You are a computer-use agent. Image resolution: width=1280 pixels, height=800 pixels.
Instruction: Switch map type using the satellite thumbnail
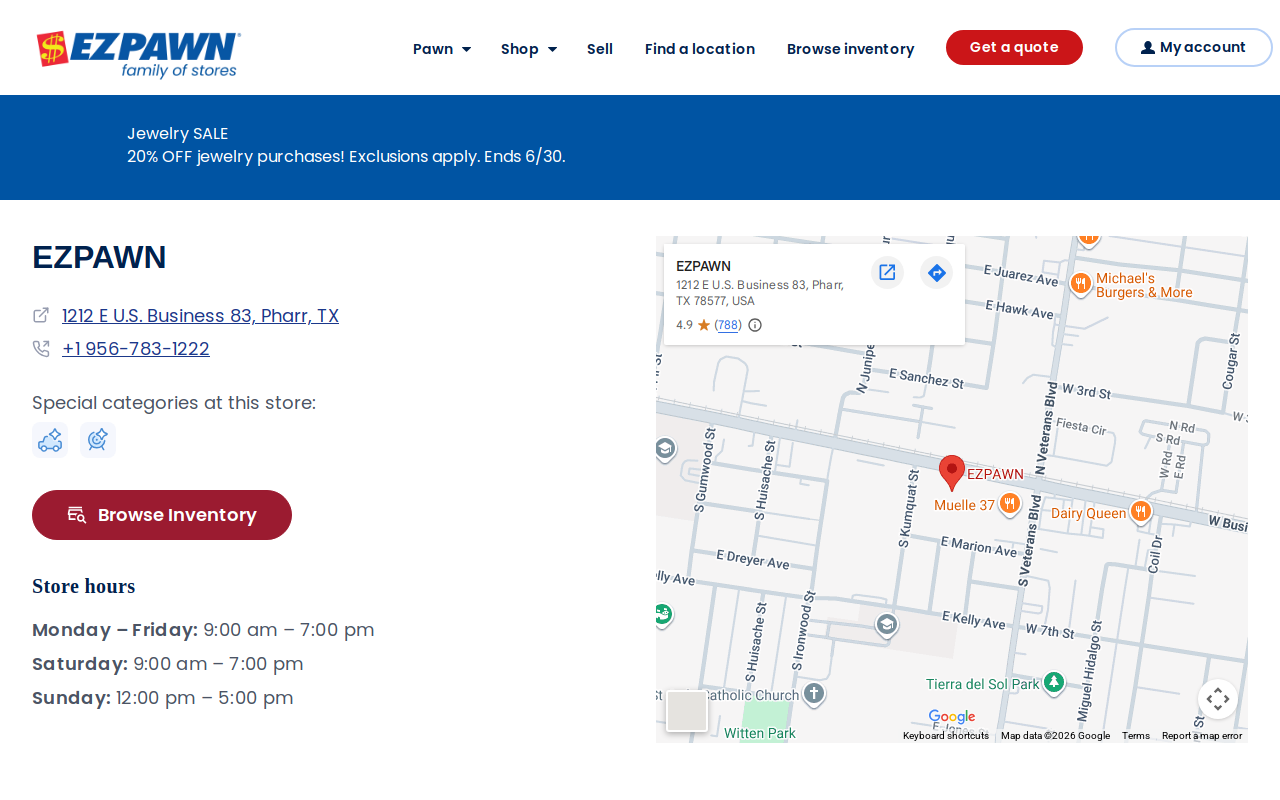point(687,711)
